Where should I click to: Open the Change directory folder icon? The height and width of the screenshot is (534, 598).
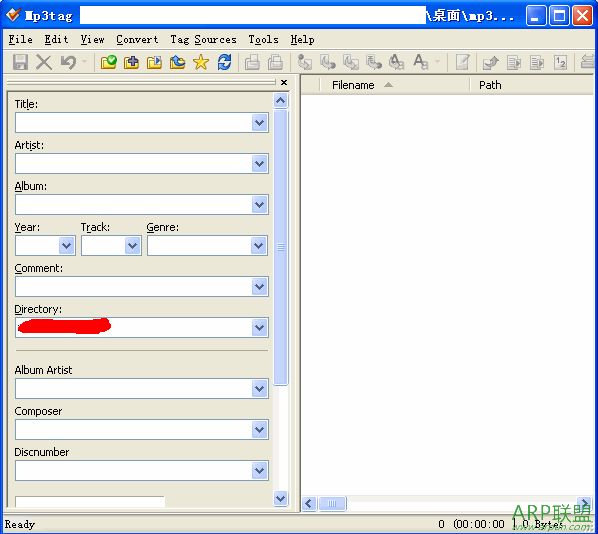click(108, 62)
